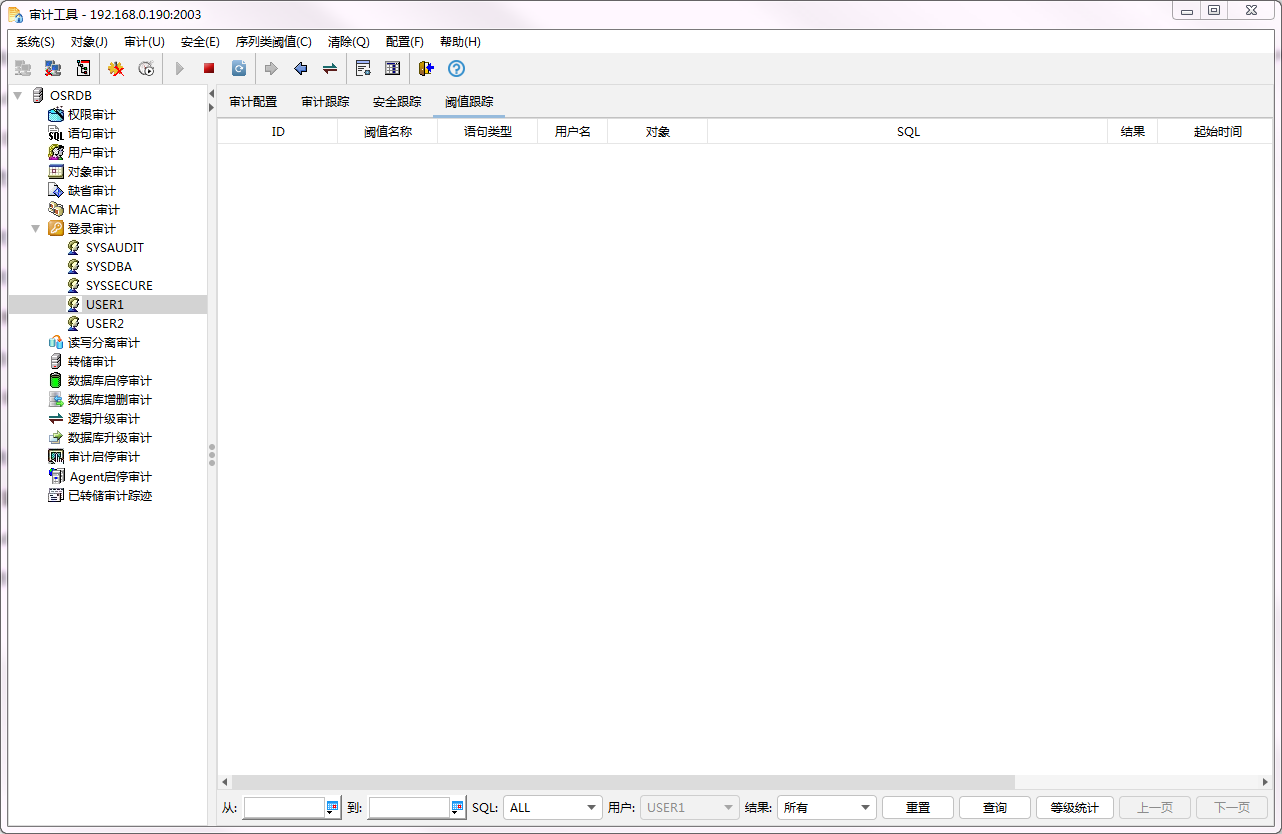The image size is (1282, 834).
Task: Select SYSDBA under login audit tree
Action: (108, 267)
